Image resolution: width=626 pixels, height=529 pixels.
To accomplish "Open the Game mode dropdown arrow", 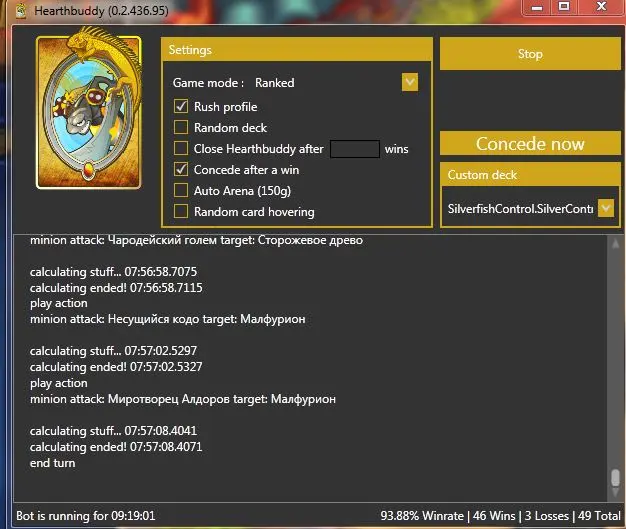I will point(410,82).
